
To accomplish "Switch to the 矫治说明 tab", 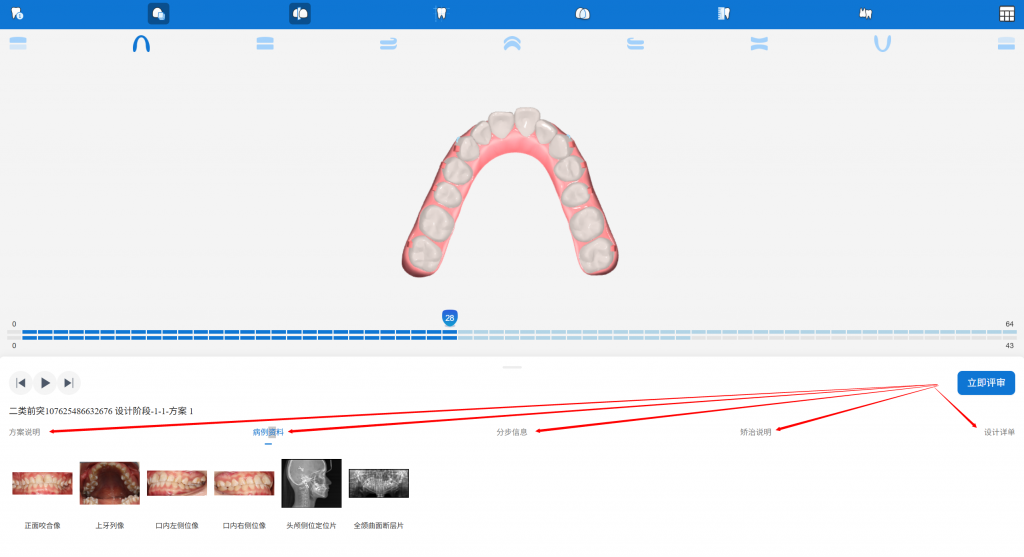I will point(755,432).
